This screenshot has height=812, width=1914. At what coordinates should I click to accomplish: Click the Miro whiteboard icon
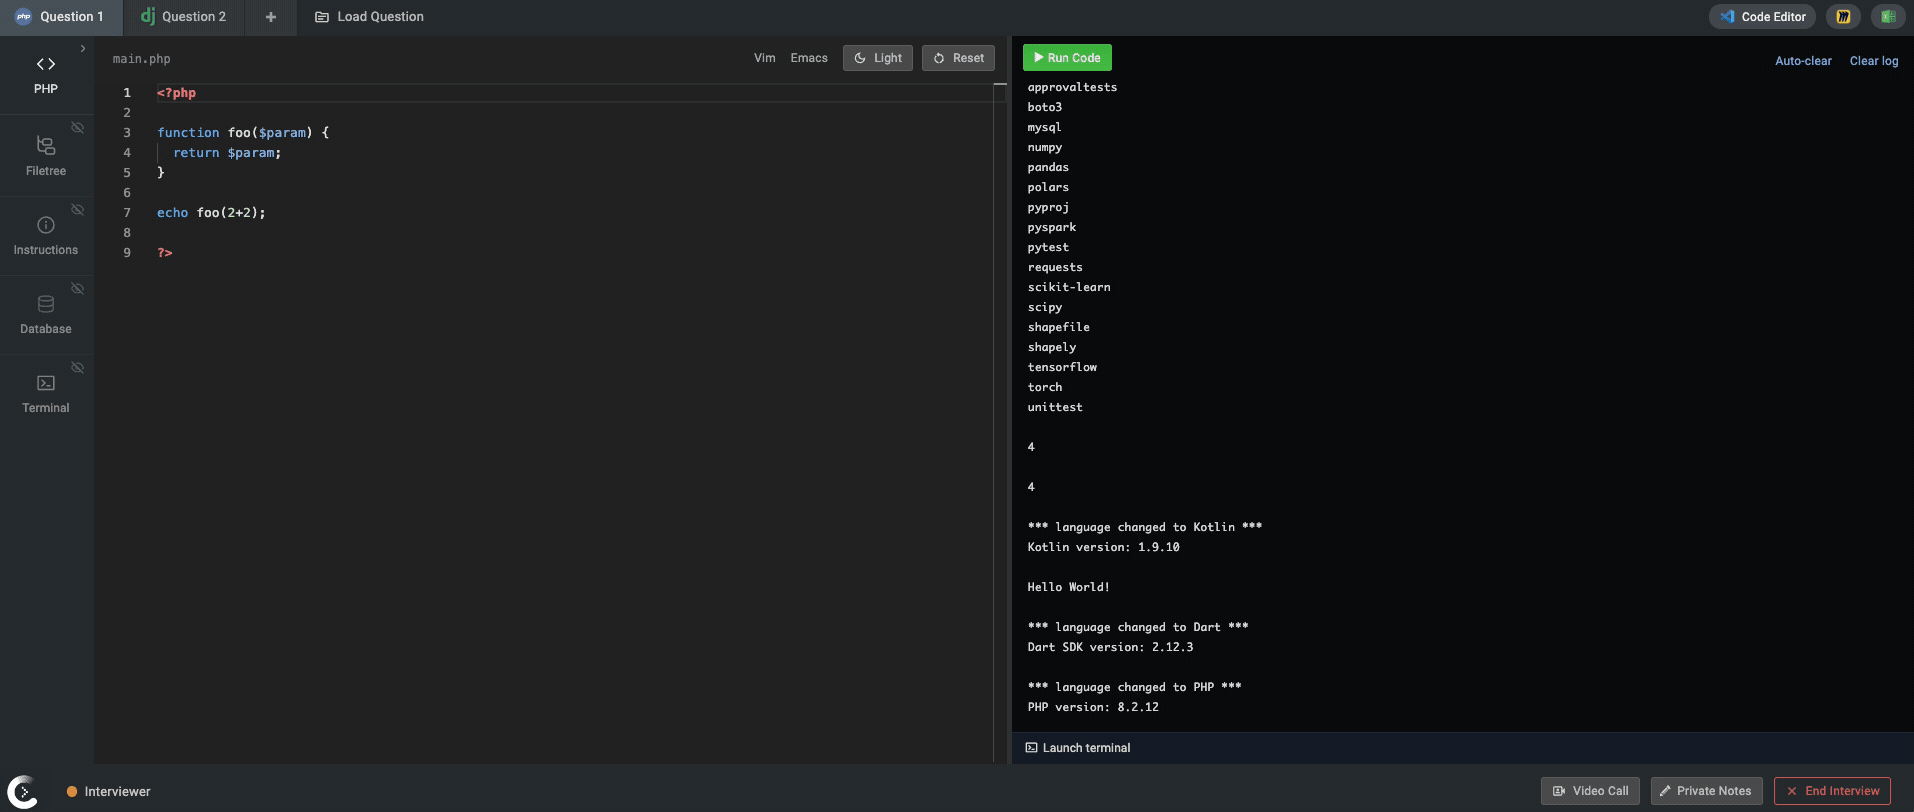(1843, 17)
